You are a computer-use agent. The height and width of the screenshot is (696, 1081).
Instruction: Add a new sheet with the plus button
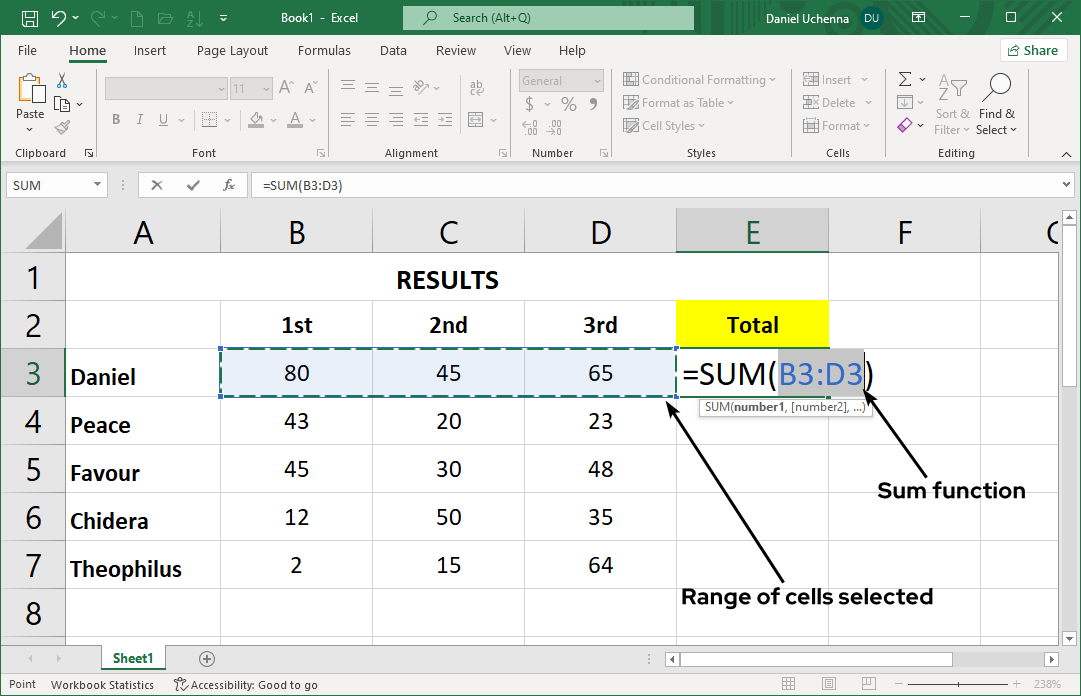click(206, 659)
